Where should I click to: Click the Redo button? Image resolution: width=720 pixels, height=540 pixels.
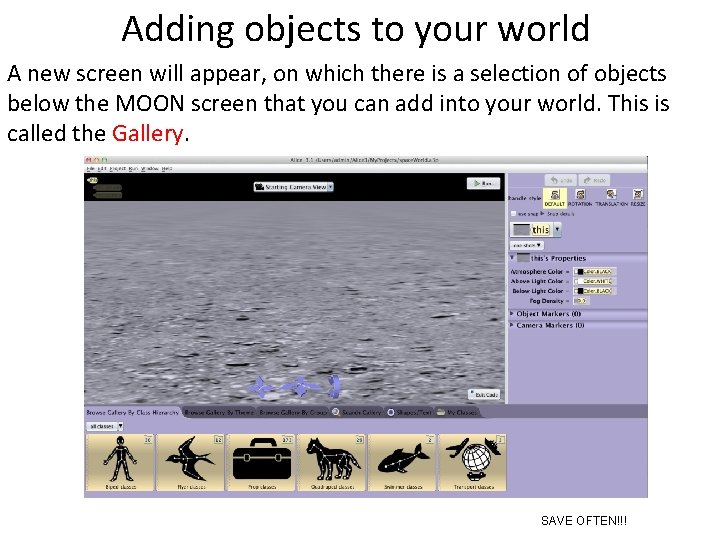(x=594, y=180)
